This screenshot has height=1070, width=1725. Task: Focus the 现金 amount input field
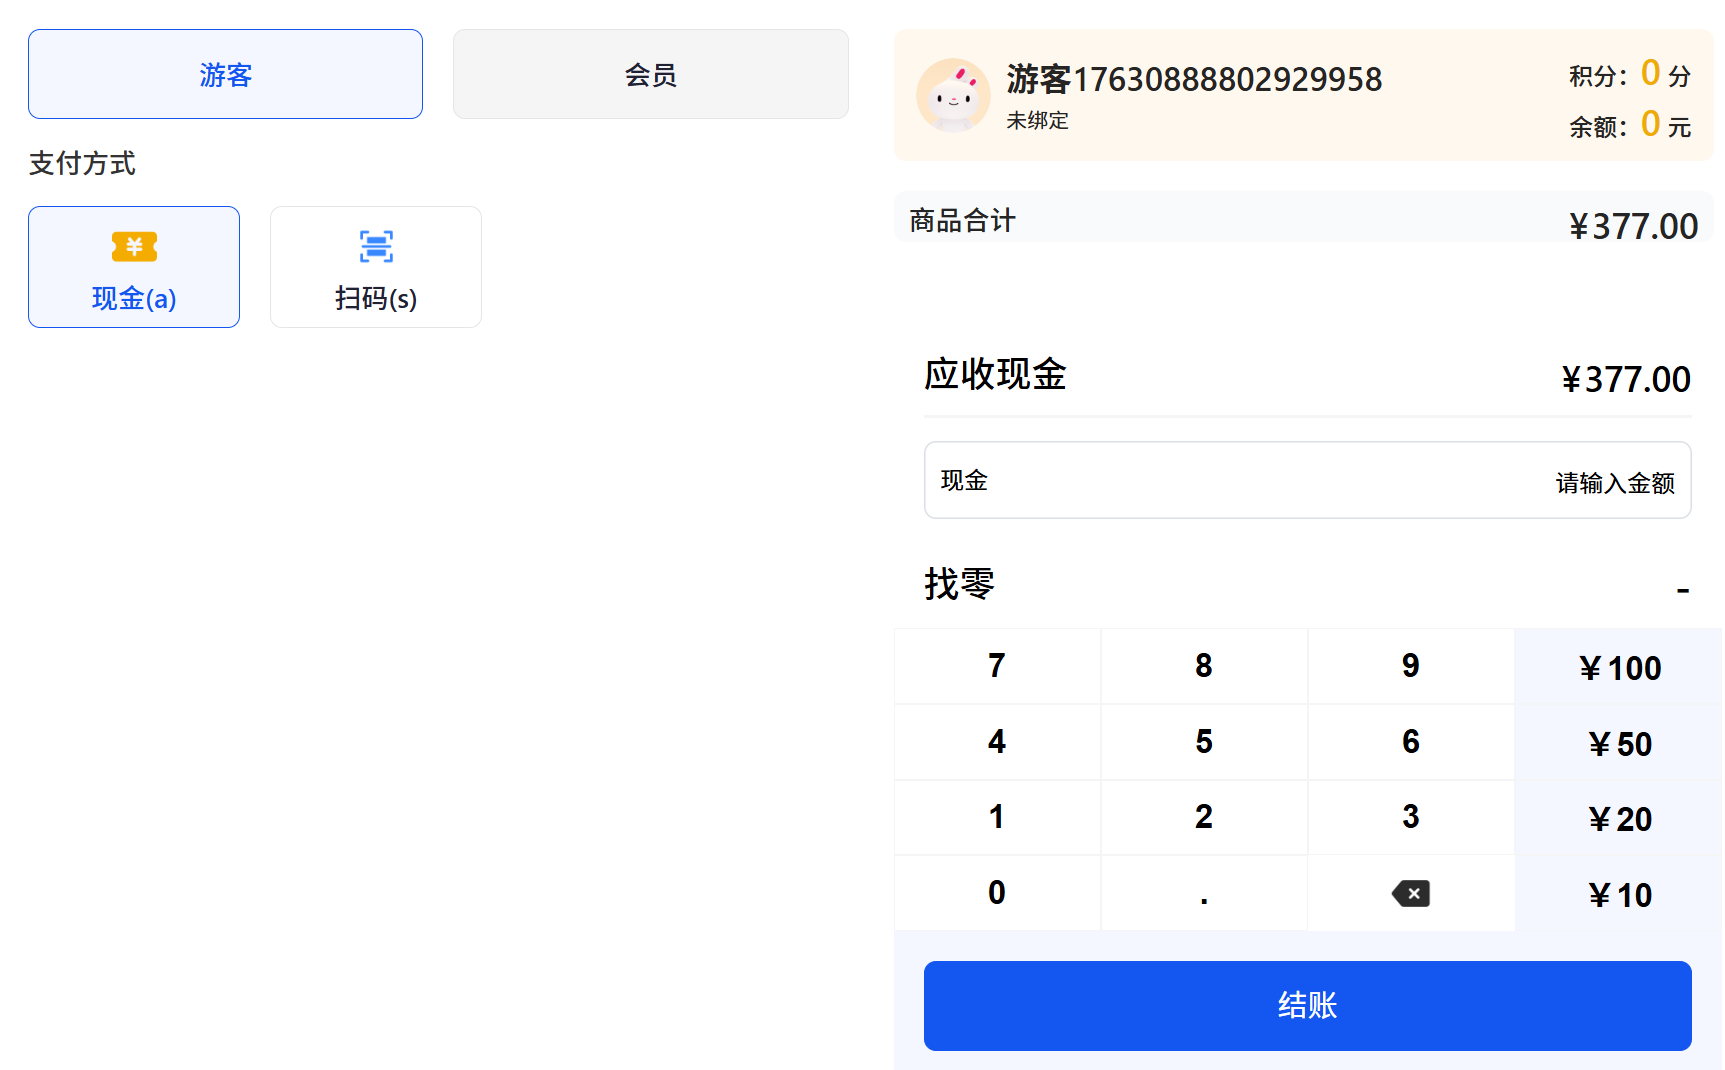[1307, 481]
